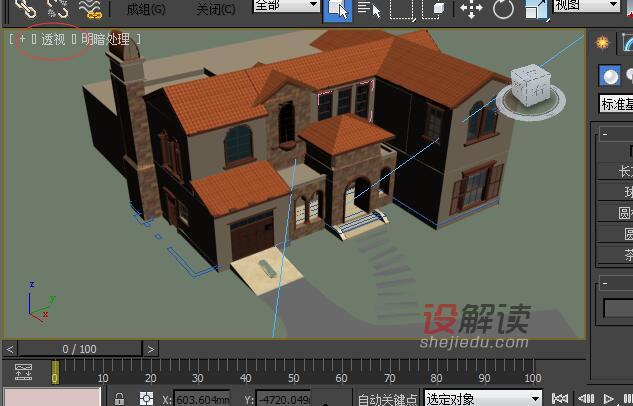The height and width of the screenshot is (406, 633).
Task: Click the Unlink Selection tool
Action: (x=57, y=9)
